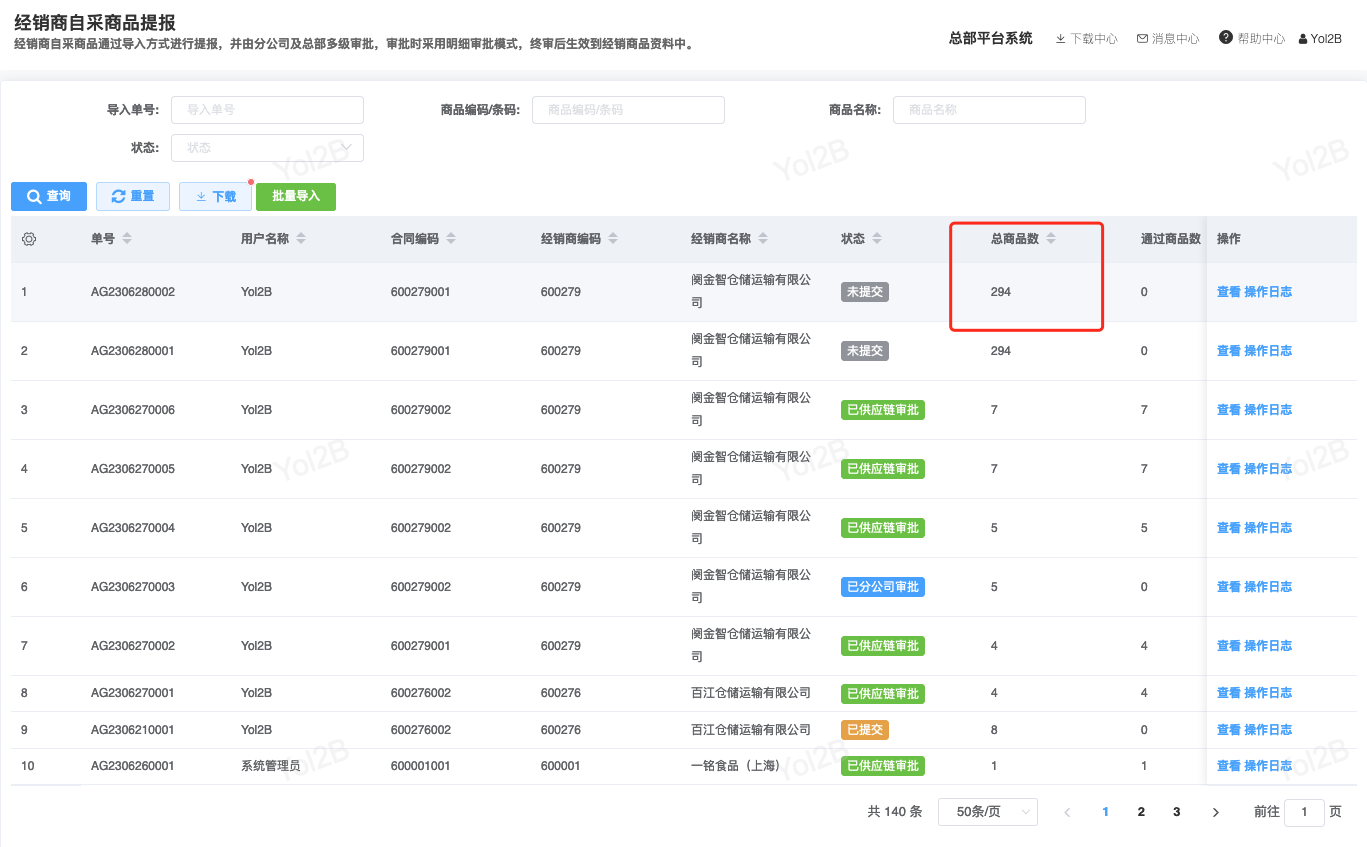Sort table by 状态 column

(x=877, y=239)
